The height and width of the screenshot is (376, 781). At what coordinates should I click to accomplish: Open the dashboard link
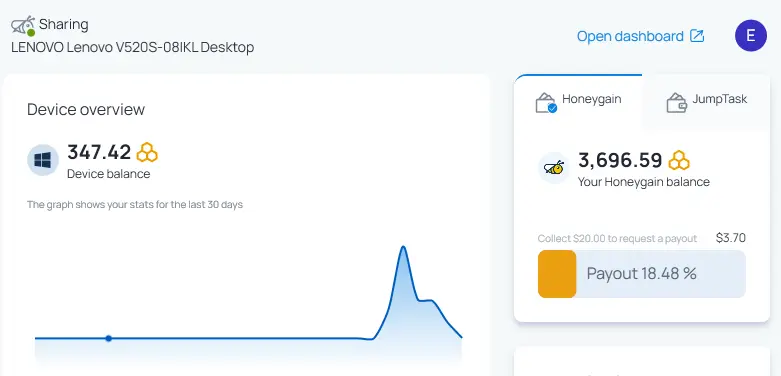click(641, 36)
